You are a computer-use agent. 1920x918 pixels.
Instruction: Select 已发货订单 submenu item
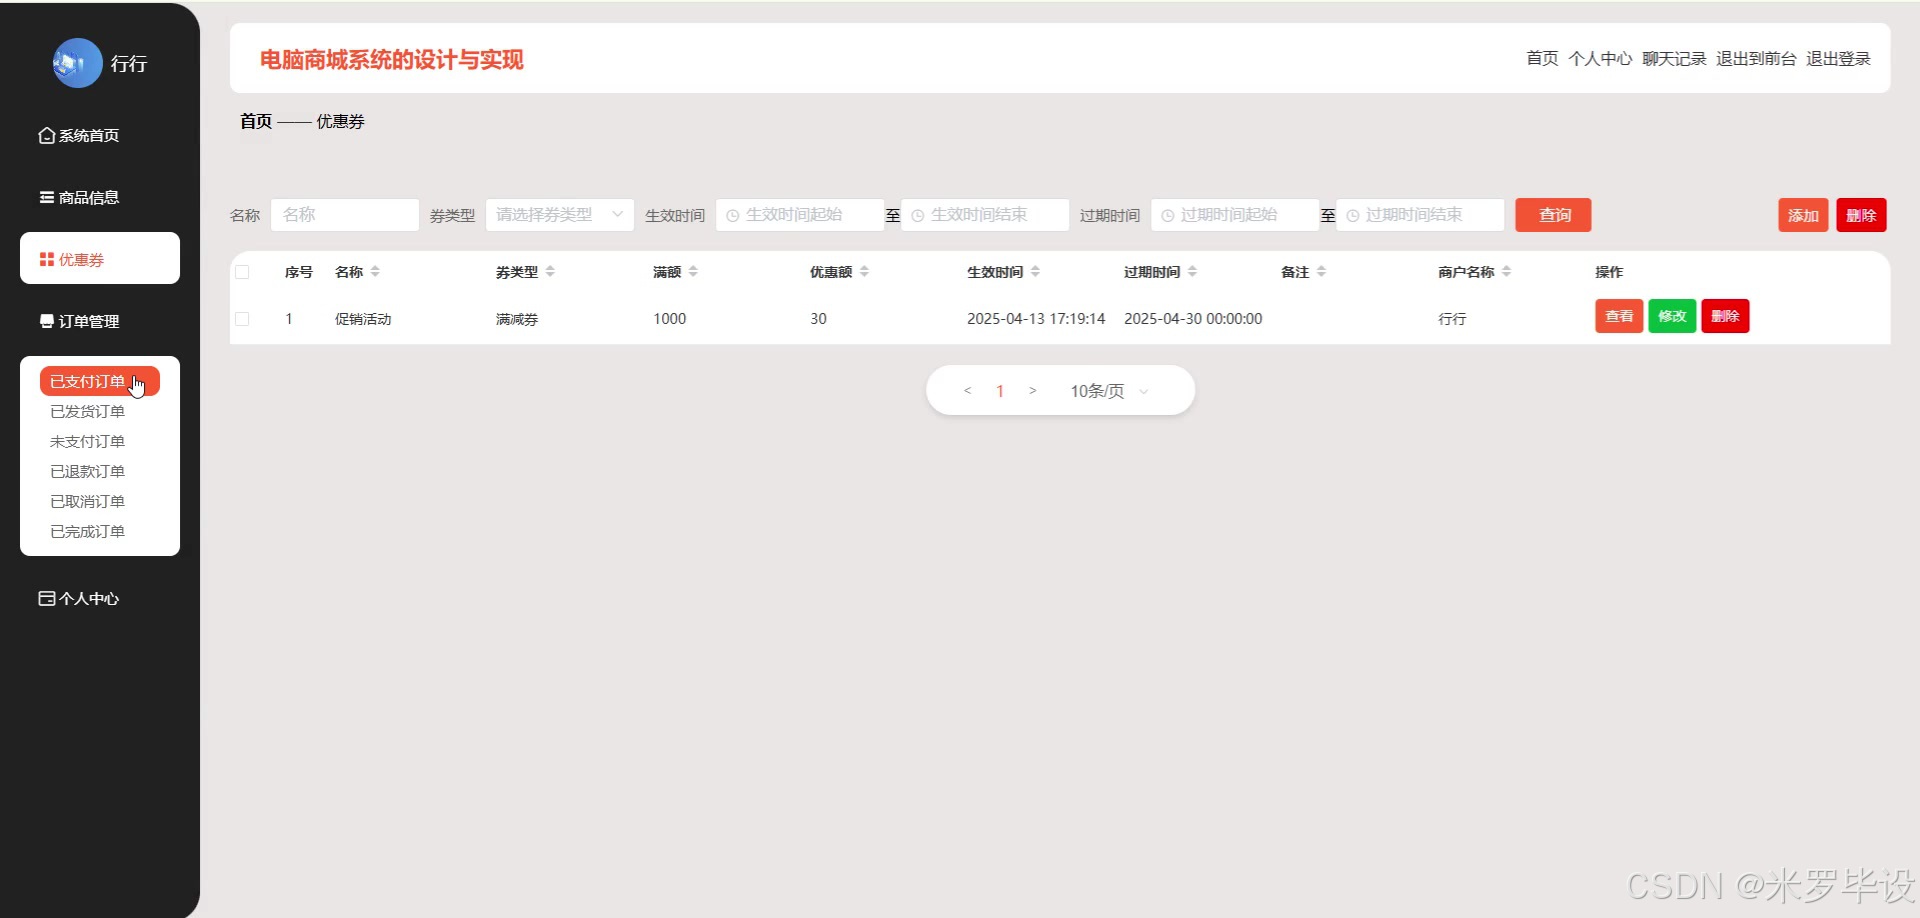(x=88, y=411)
